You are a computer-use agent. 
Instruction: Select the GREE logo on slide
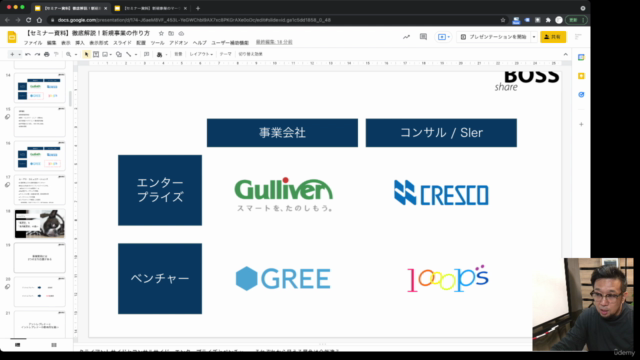(283, 279)
